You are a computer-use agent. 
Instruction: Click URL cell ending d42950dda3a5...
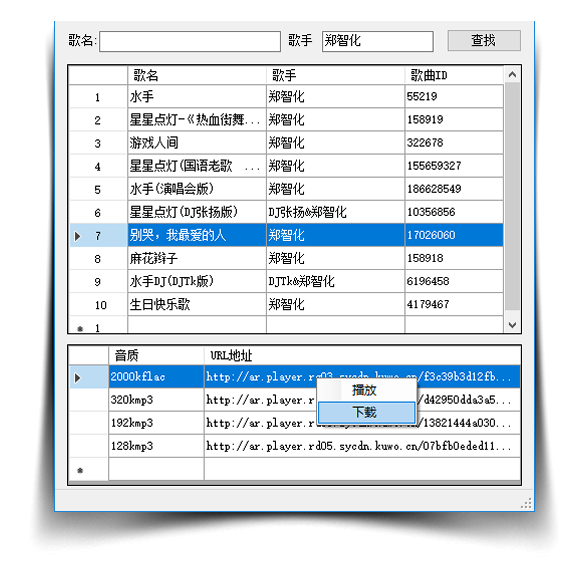[x=362, y=400]
